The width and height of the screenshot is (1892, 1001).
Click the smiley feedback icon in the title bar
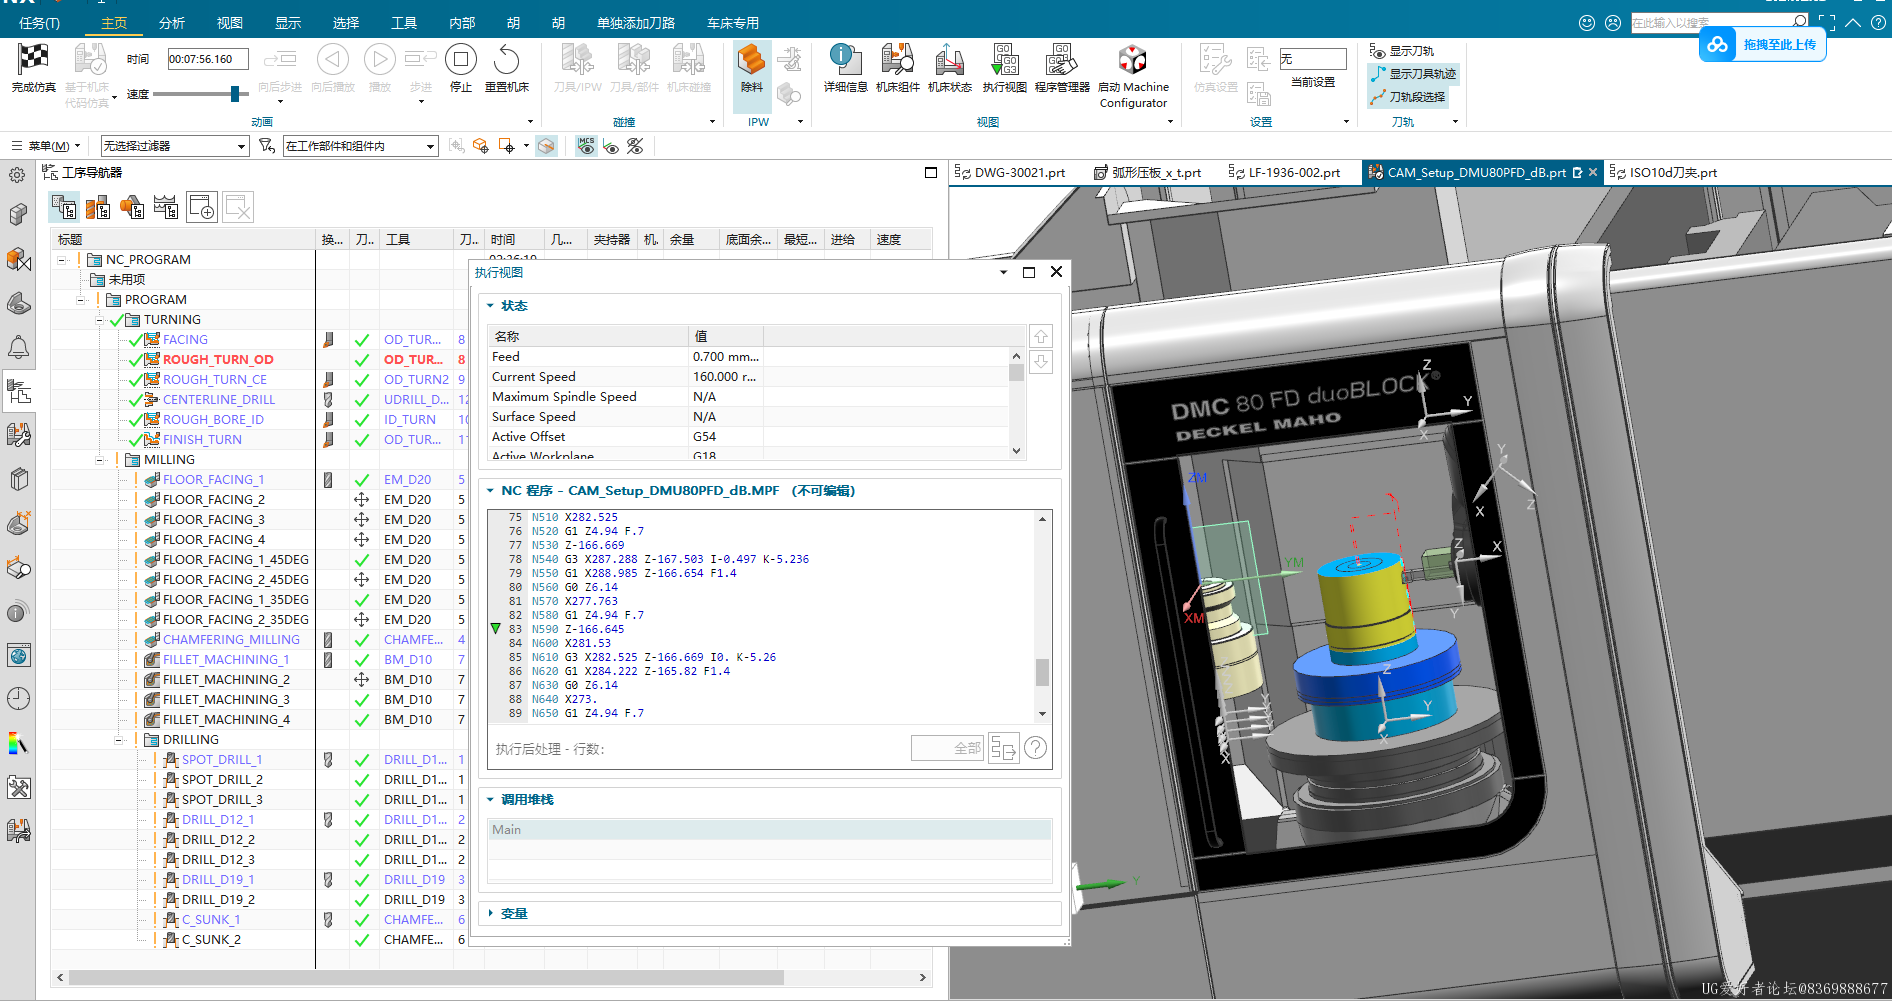[x=1587, y=22]
